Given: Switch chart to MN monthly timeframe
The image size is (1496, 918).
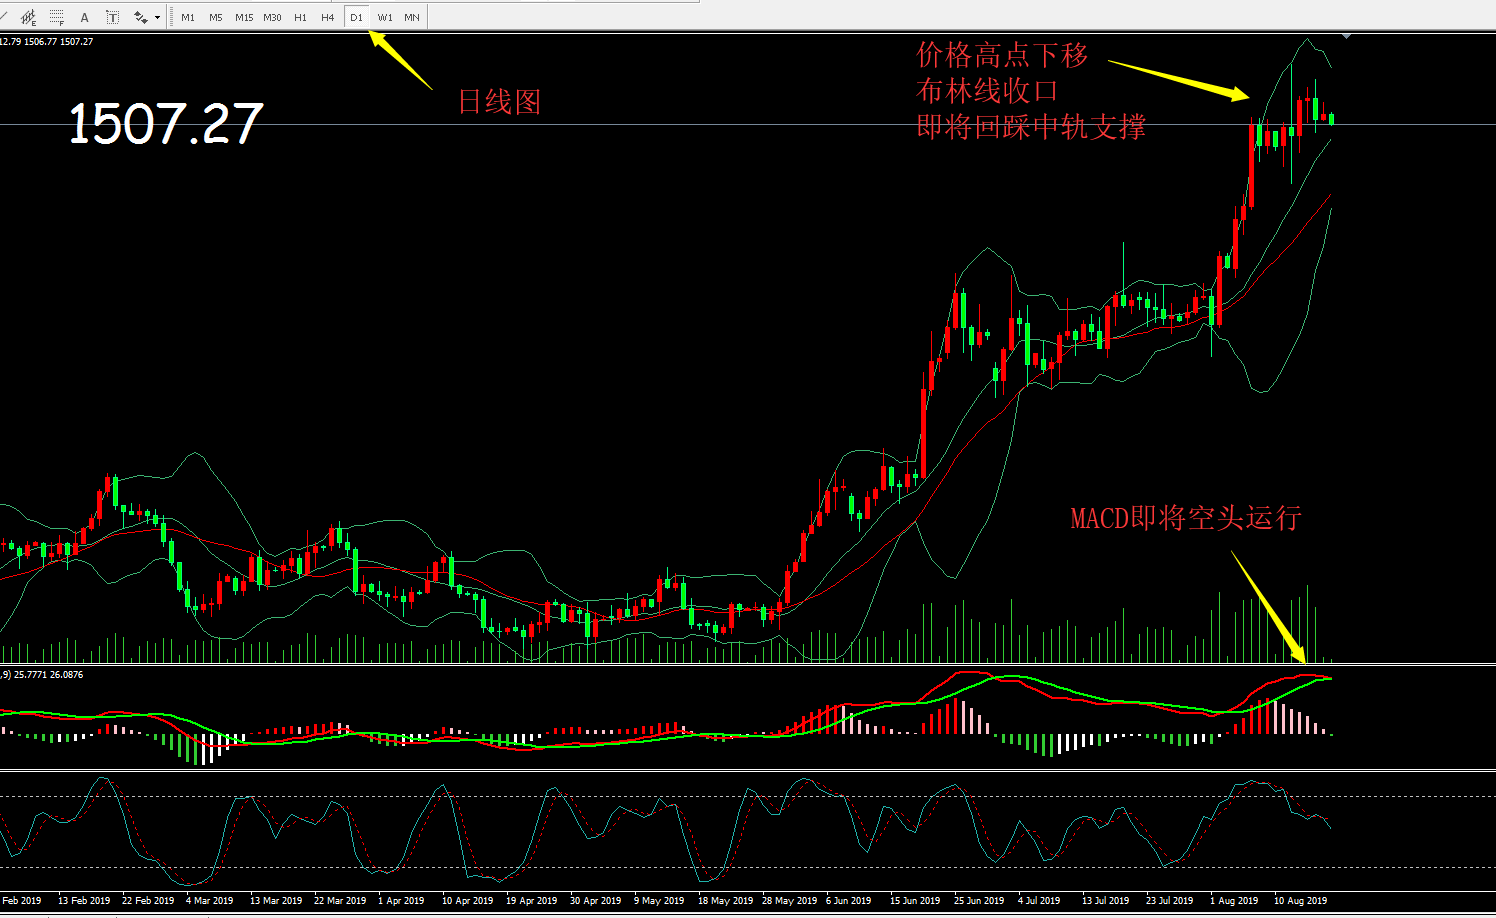Looking at the screenshot, I should tap(412, 17).
